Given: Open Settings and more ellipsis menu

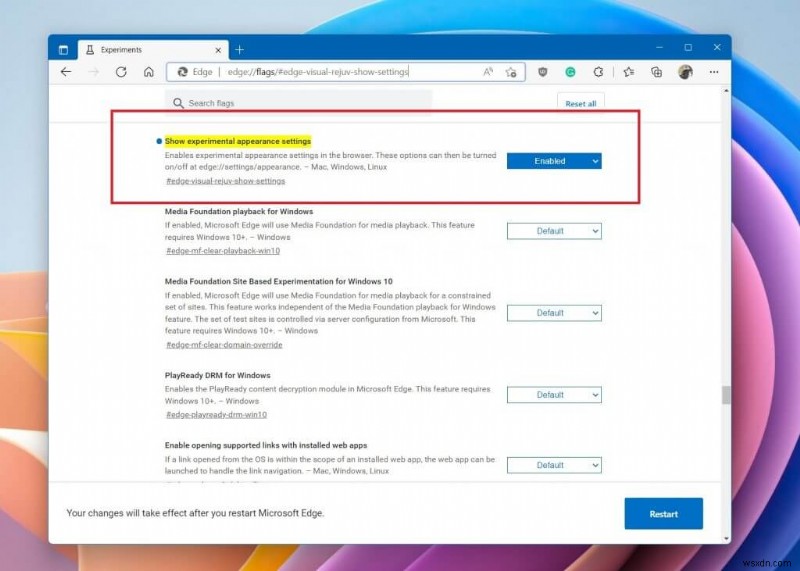Looking at the screenshot, I should [714, 72].
